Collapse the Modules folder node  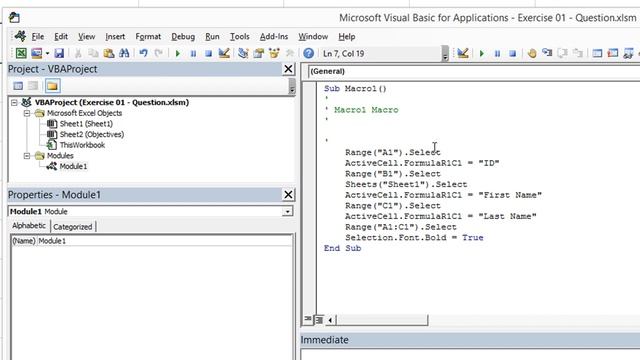coord(27,156)
